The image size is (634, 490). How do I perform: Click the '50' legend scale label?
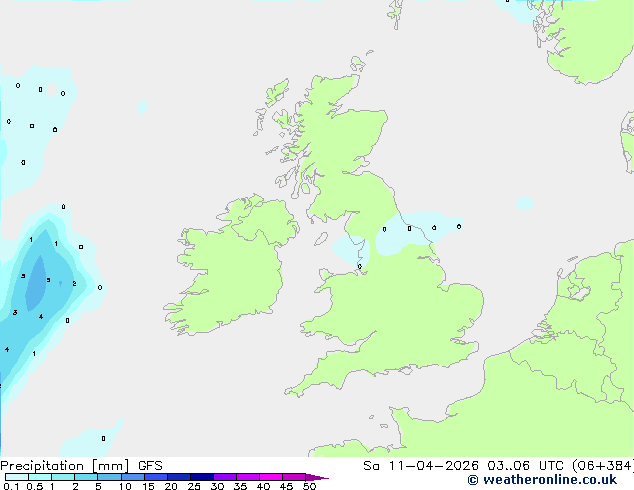coord(309,486)
